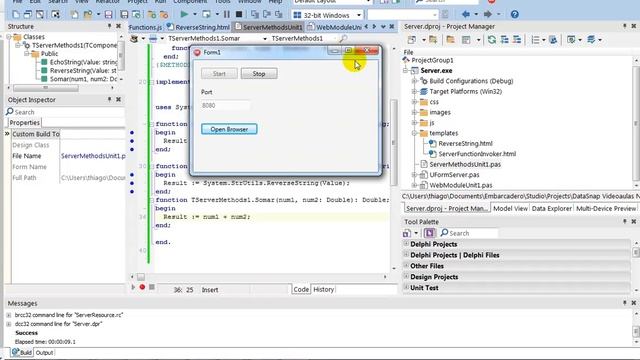Click Open Browser button in Form1
The width and height of the screenshot is (640, 360).
point(229,129)
